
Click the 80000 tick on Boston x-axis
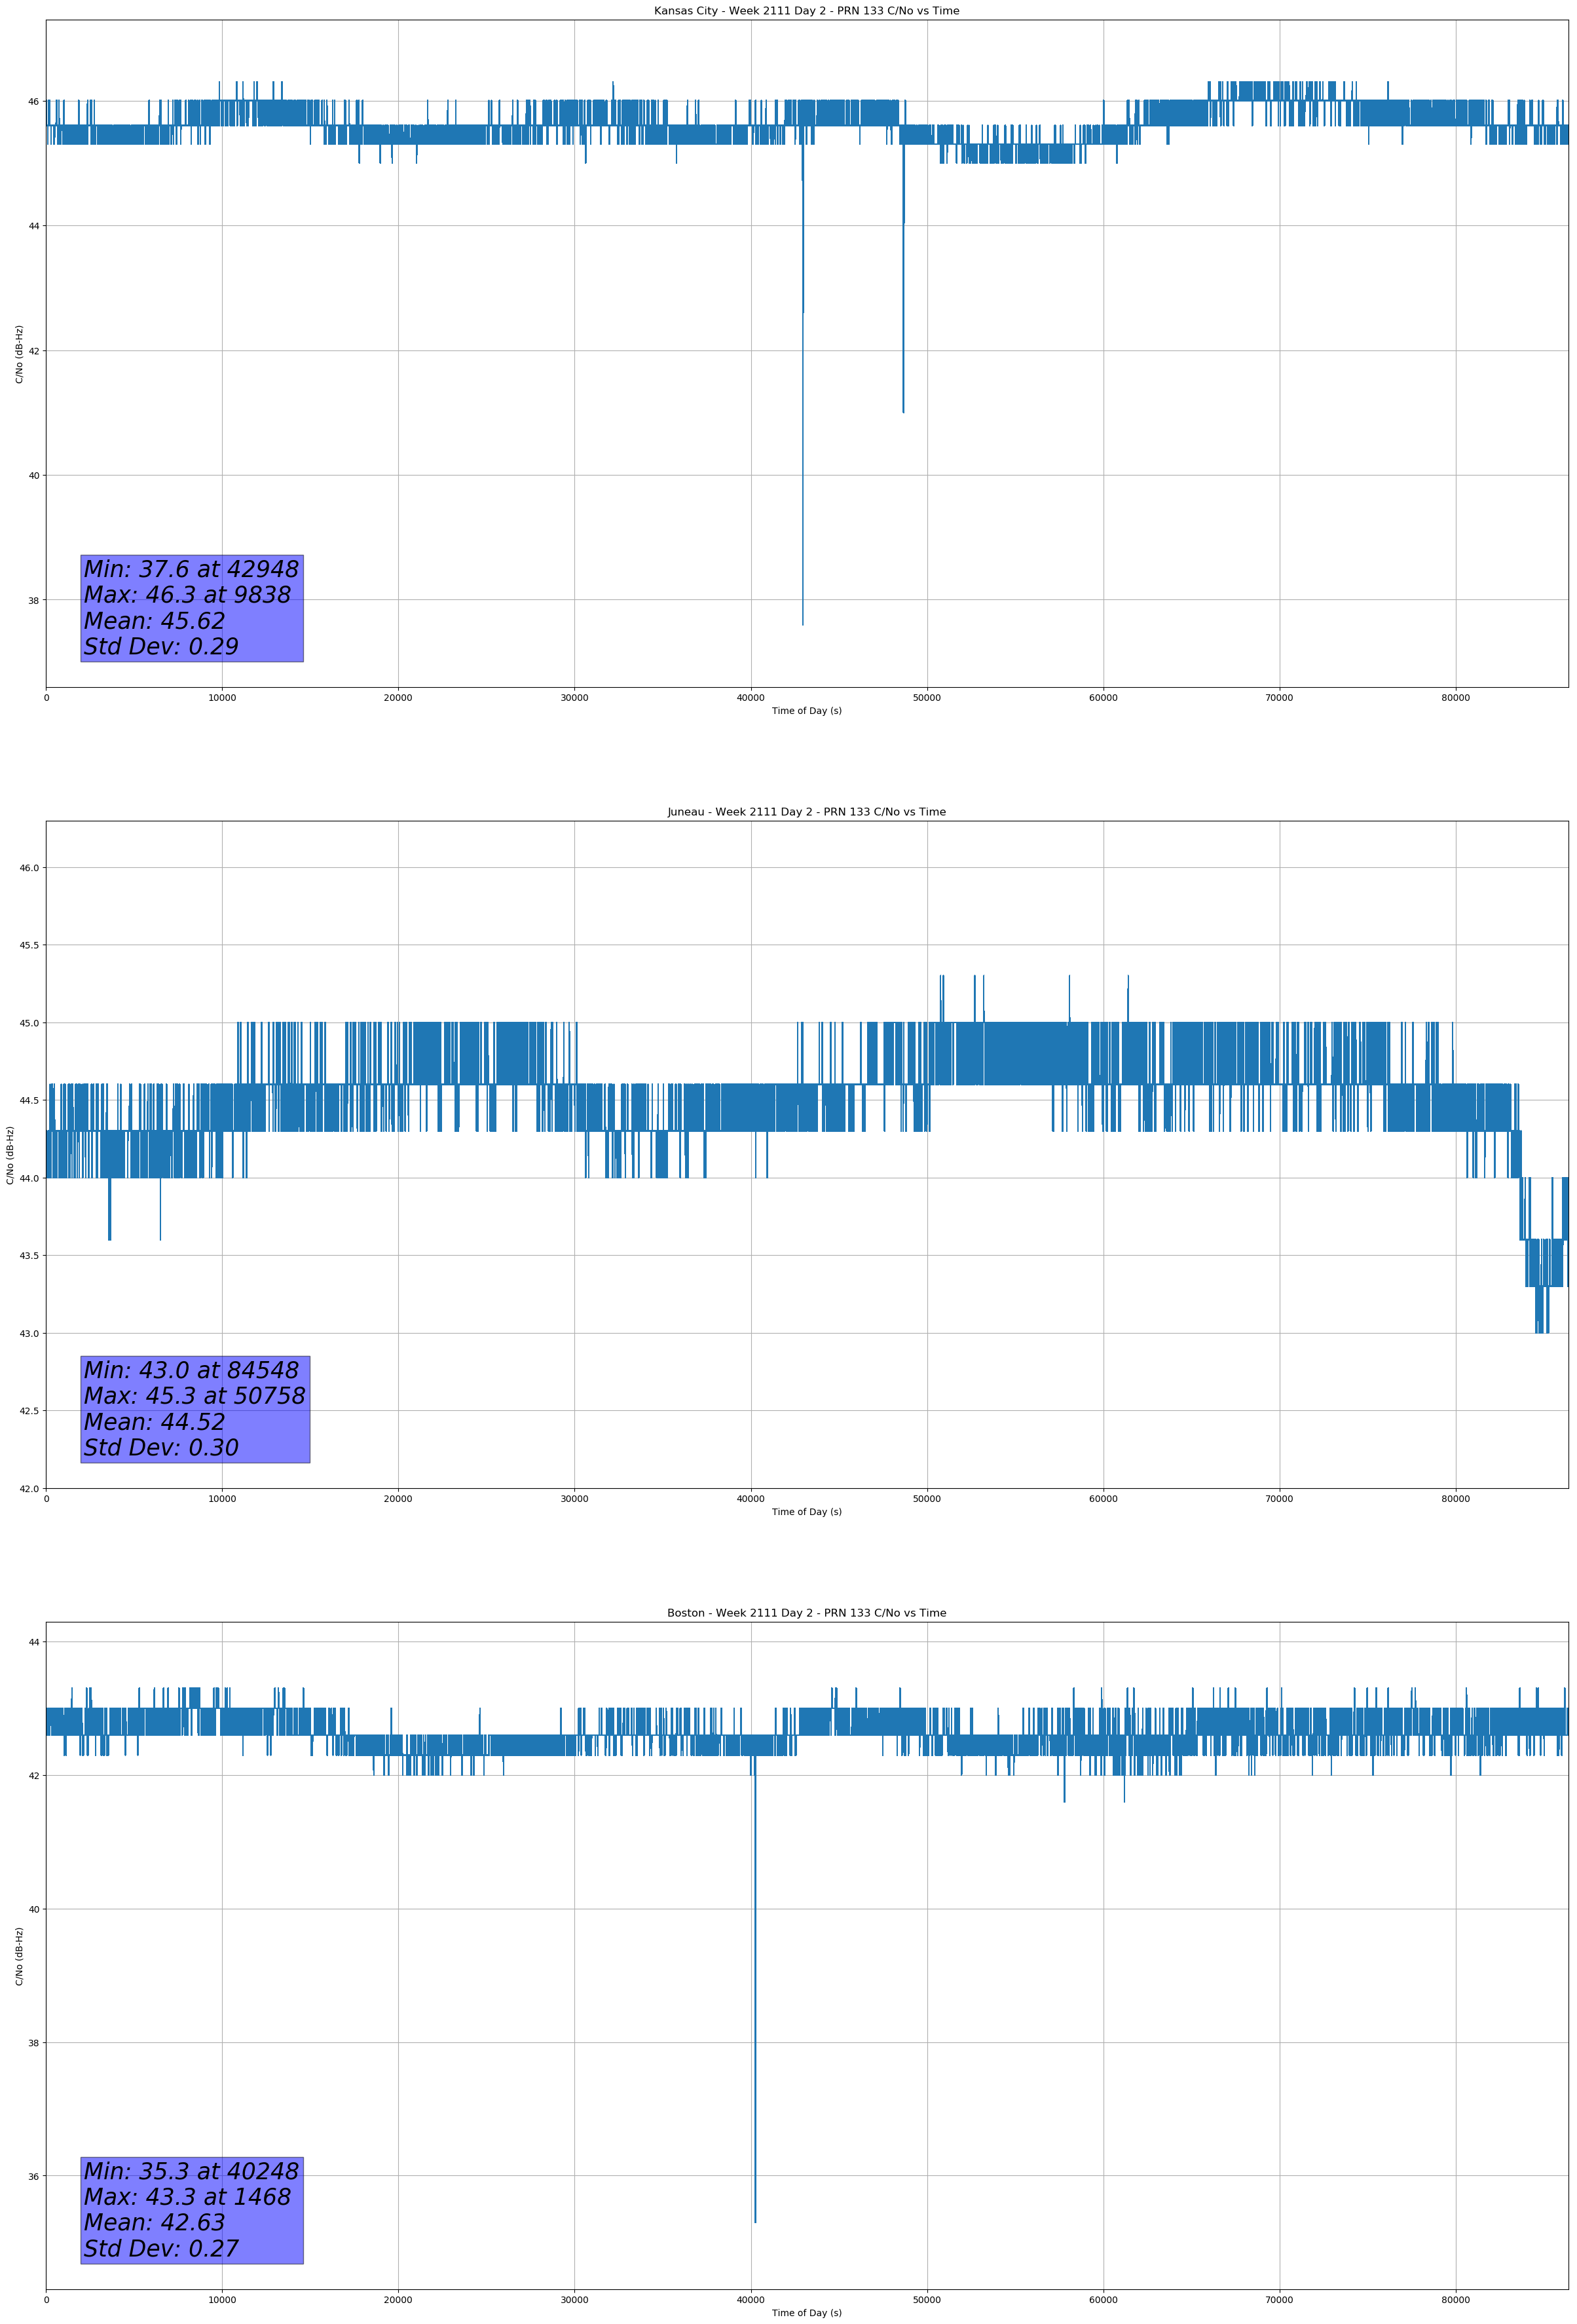[1455, 2300]
